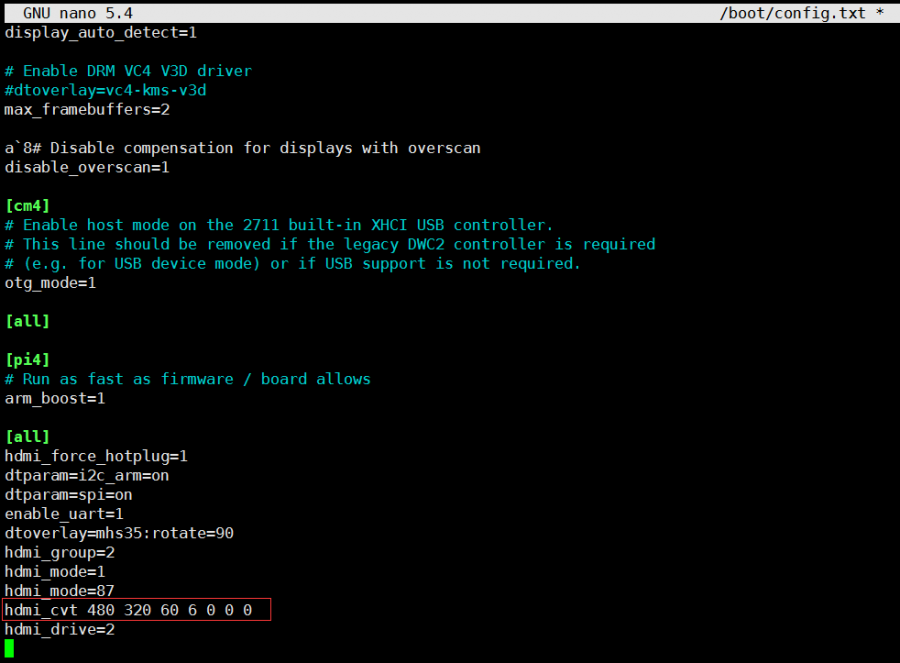900x663 pixels.
Task: Select the enable_uart=1 line
Action: click(x=64, y=514)
